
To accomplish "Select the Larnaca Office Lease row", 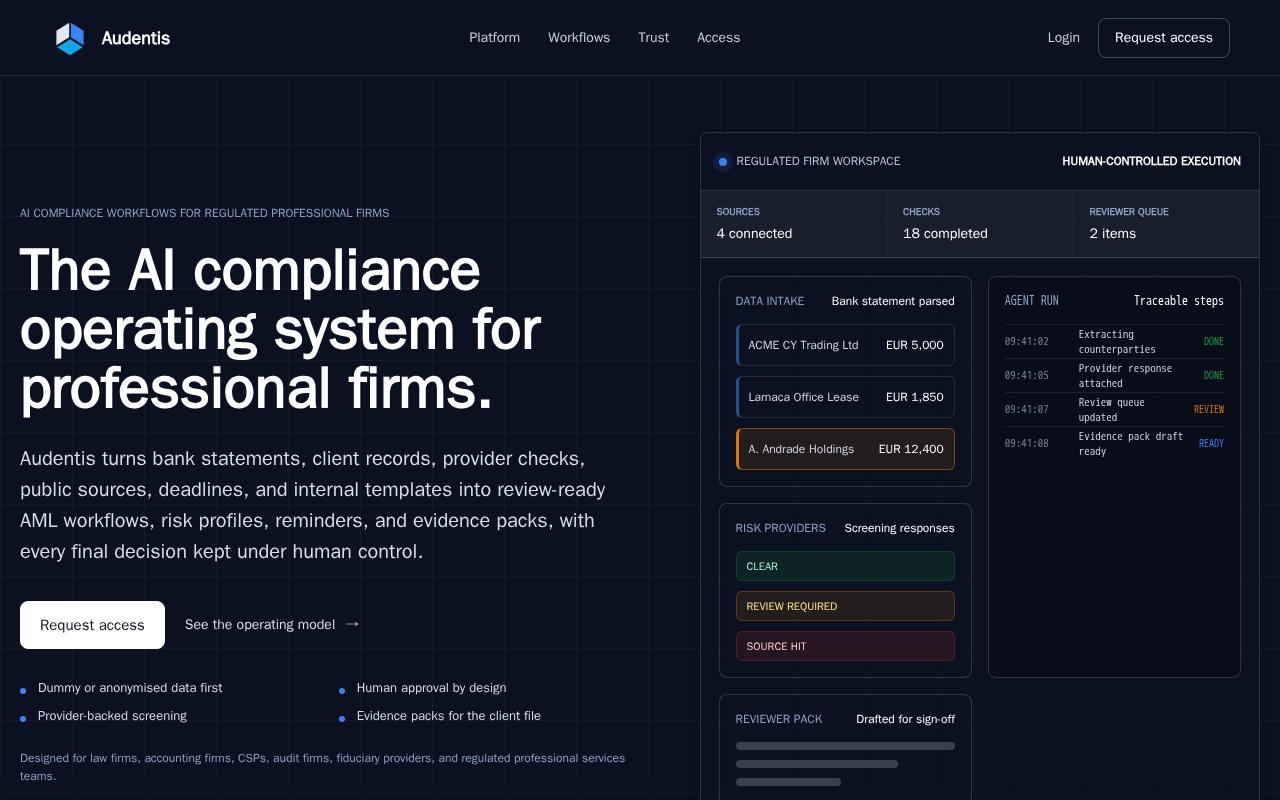I will coord(845,397).
